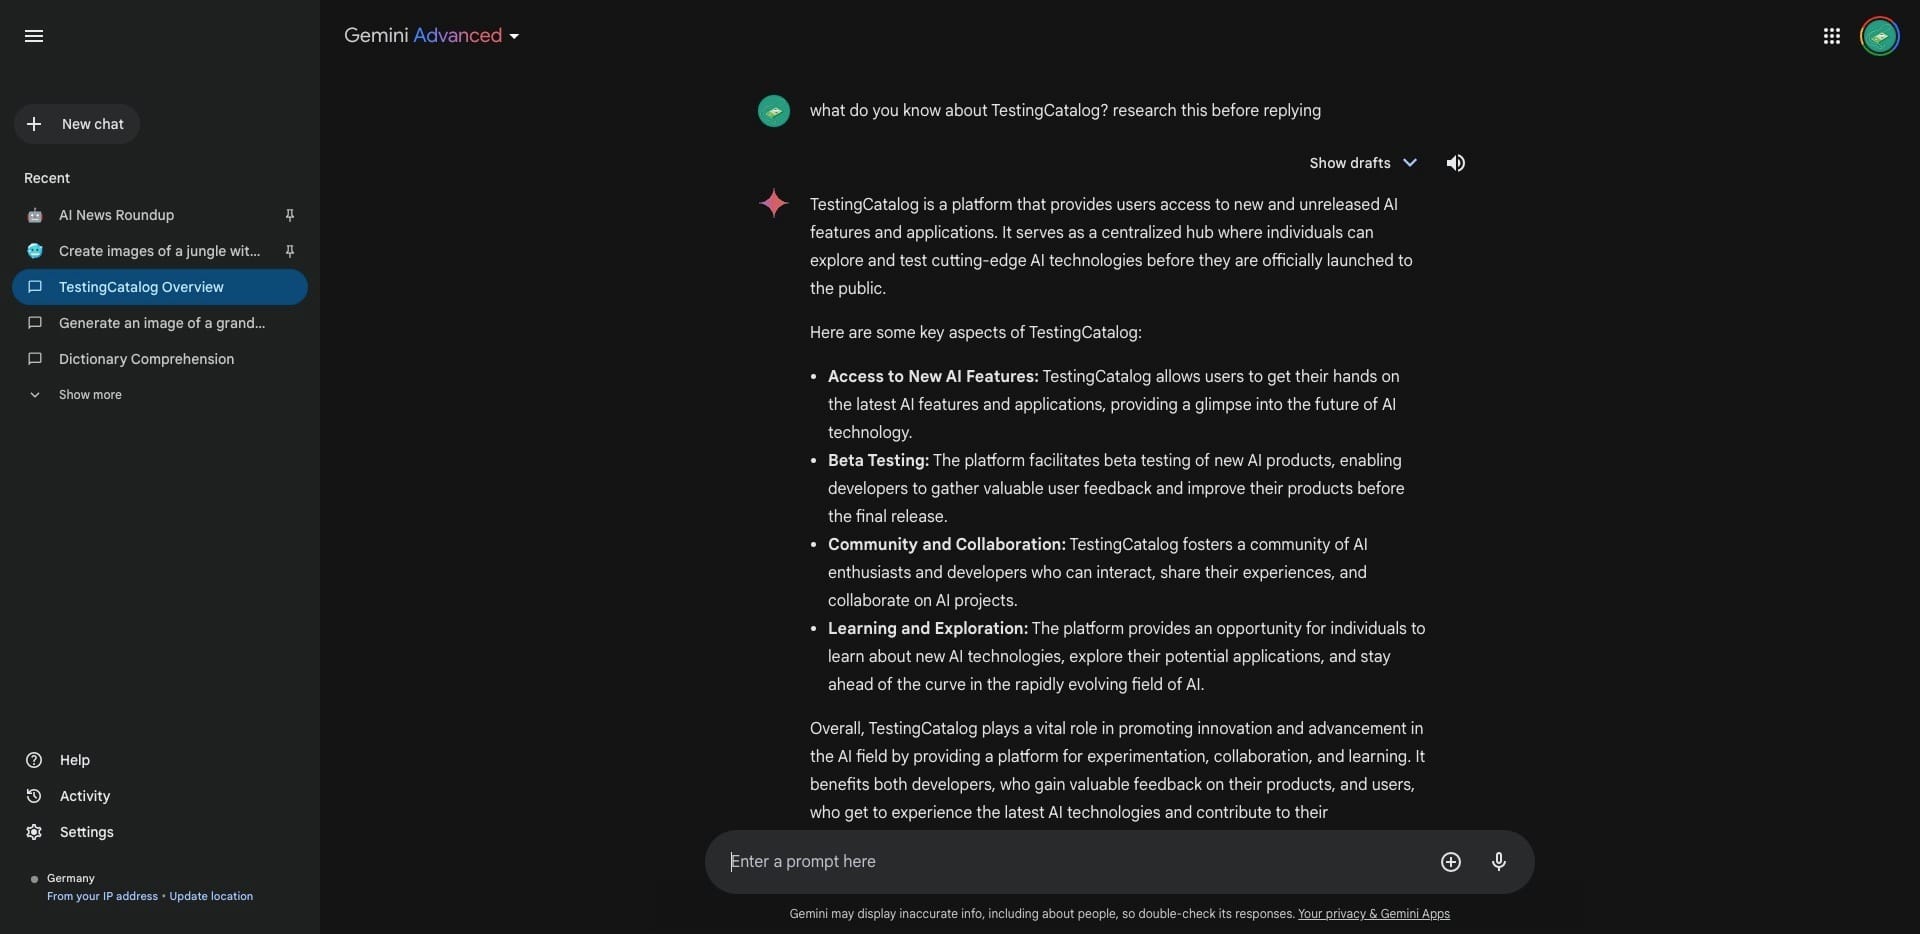1920x934 pixels.
Task: Select the TestingCatalog Overview chat
Action: (x=160, y=287)
